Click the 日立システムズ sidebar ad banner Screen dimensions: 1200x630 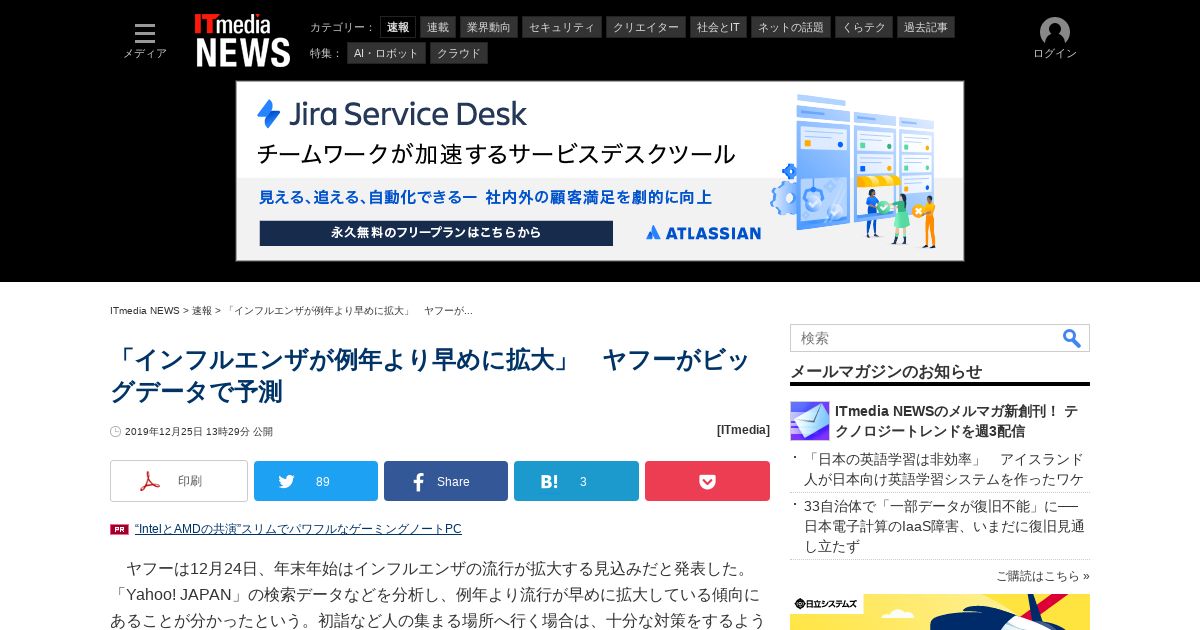940,612
